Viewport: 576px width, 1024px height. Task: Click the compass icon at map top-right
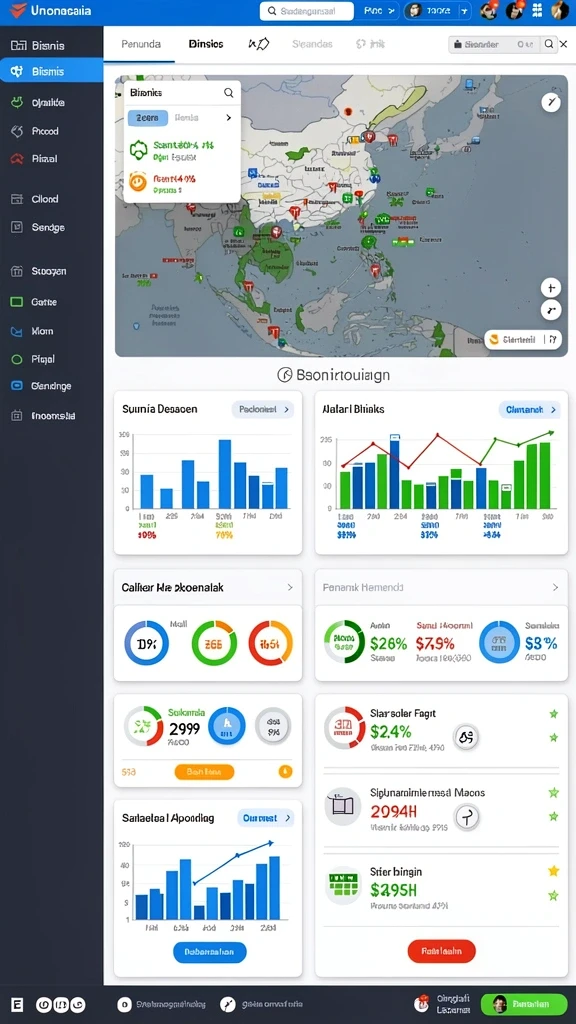coord(551,102)
